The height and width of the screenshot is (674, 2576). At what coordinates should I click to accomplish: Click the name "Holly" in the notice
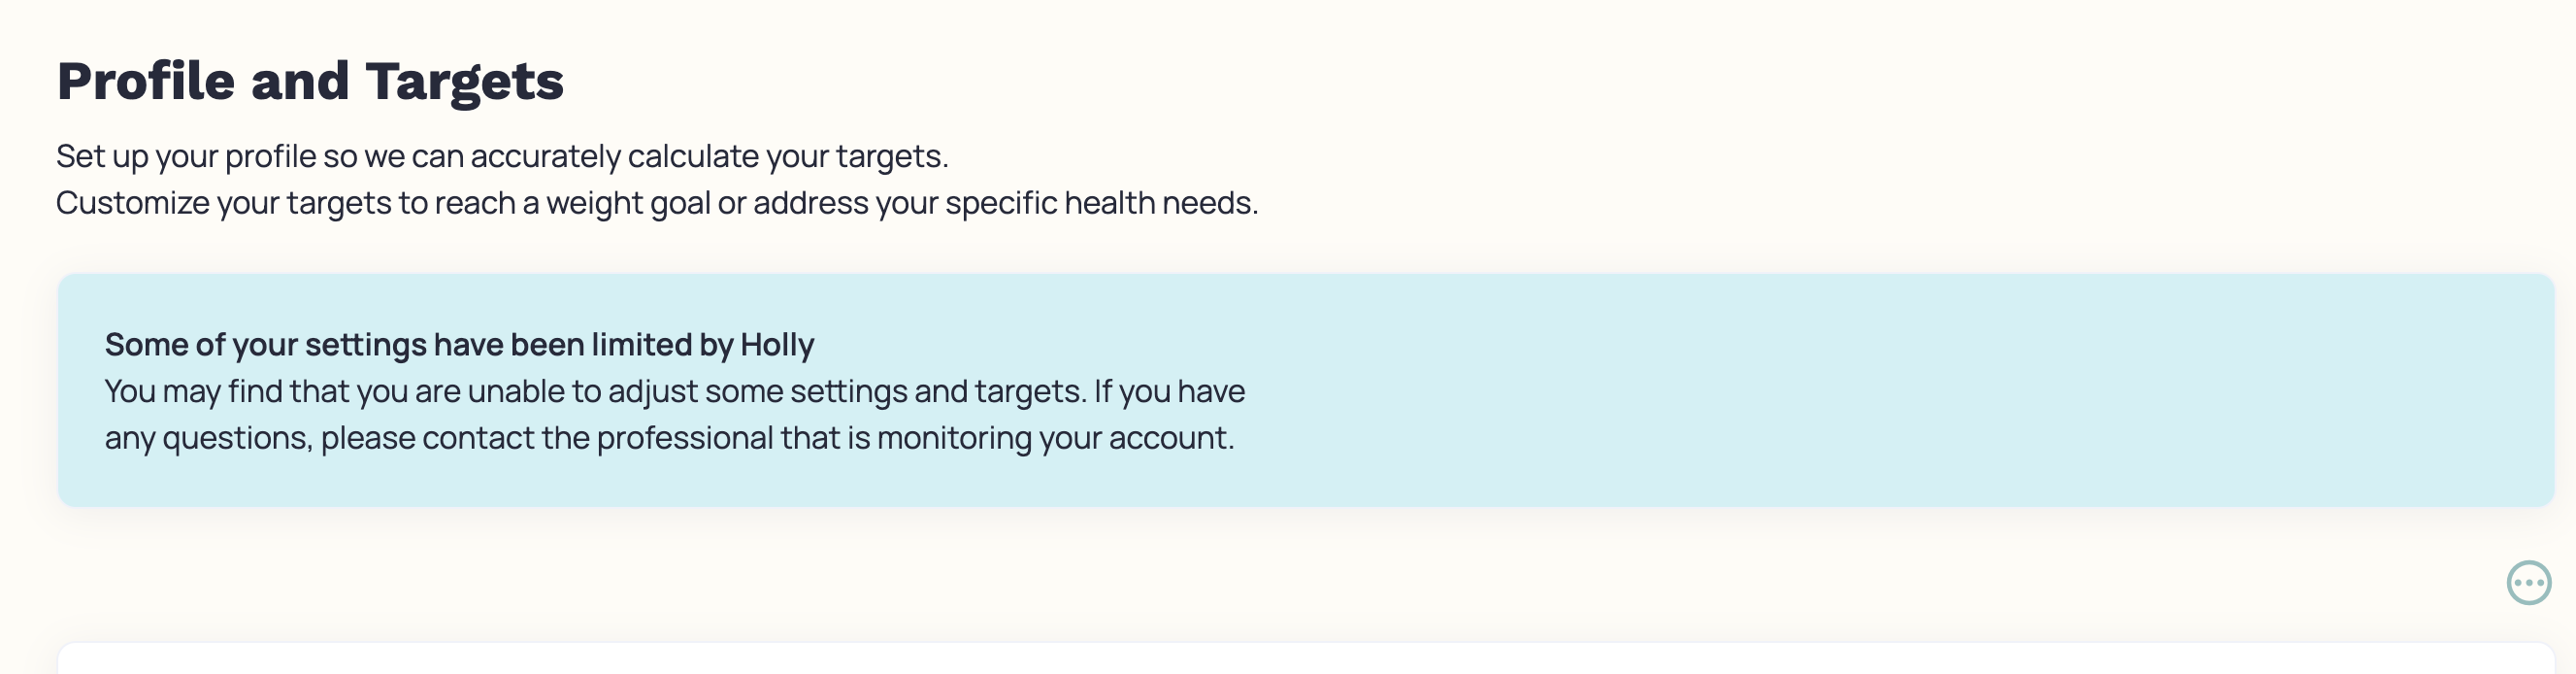tap(777, 344)
